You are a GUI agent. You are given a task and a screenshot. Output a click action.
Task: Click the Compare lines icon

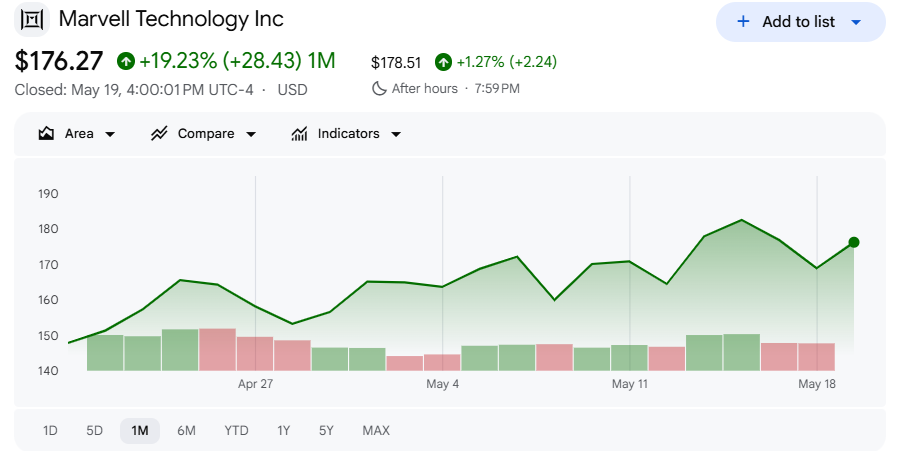(159, 134)
